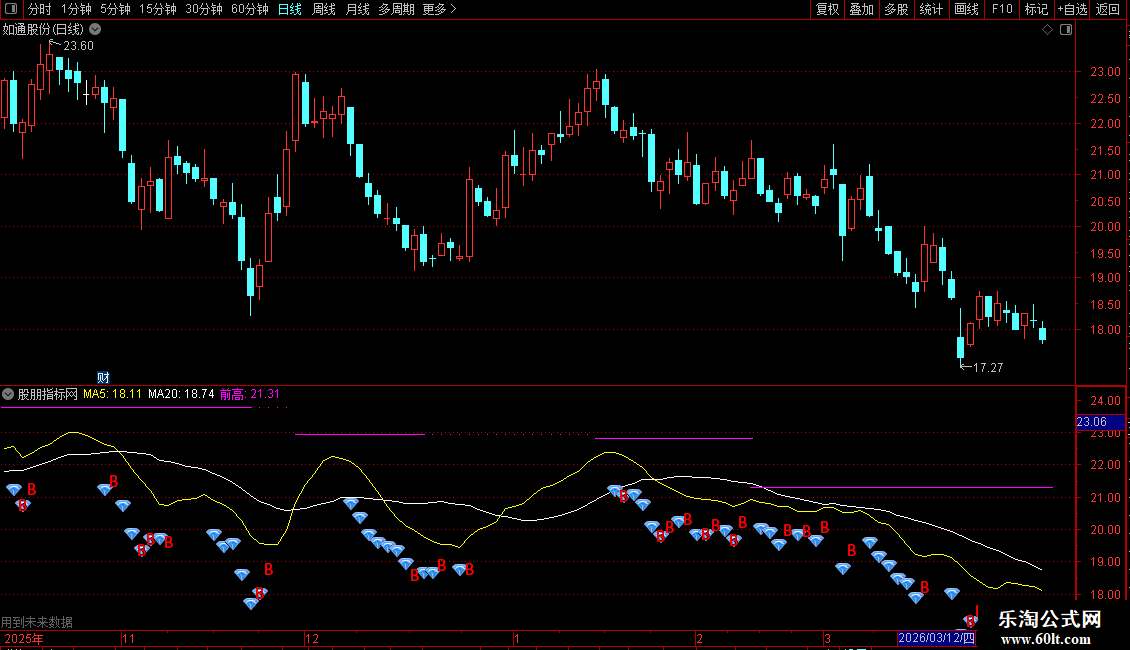
Task: Expand the 更多 periods menu
Action: point(439,9)
